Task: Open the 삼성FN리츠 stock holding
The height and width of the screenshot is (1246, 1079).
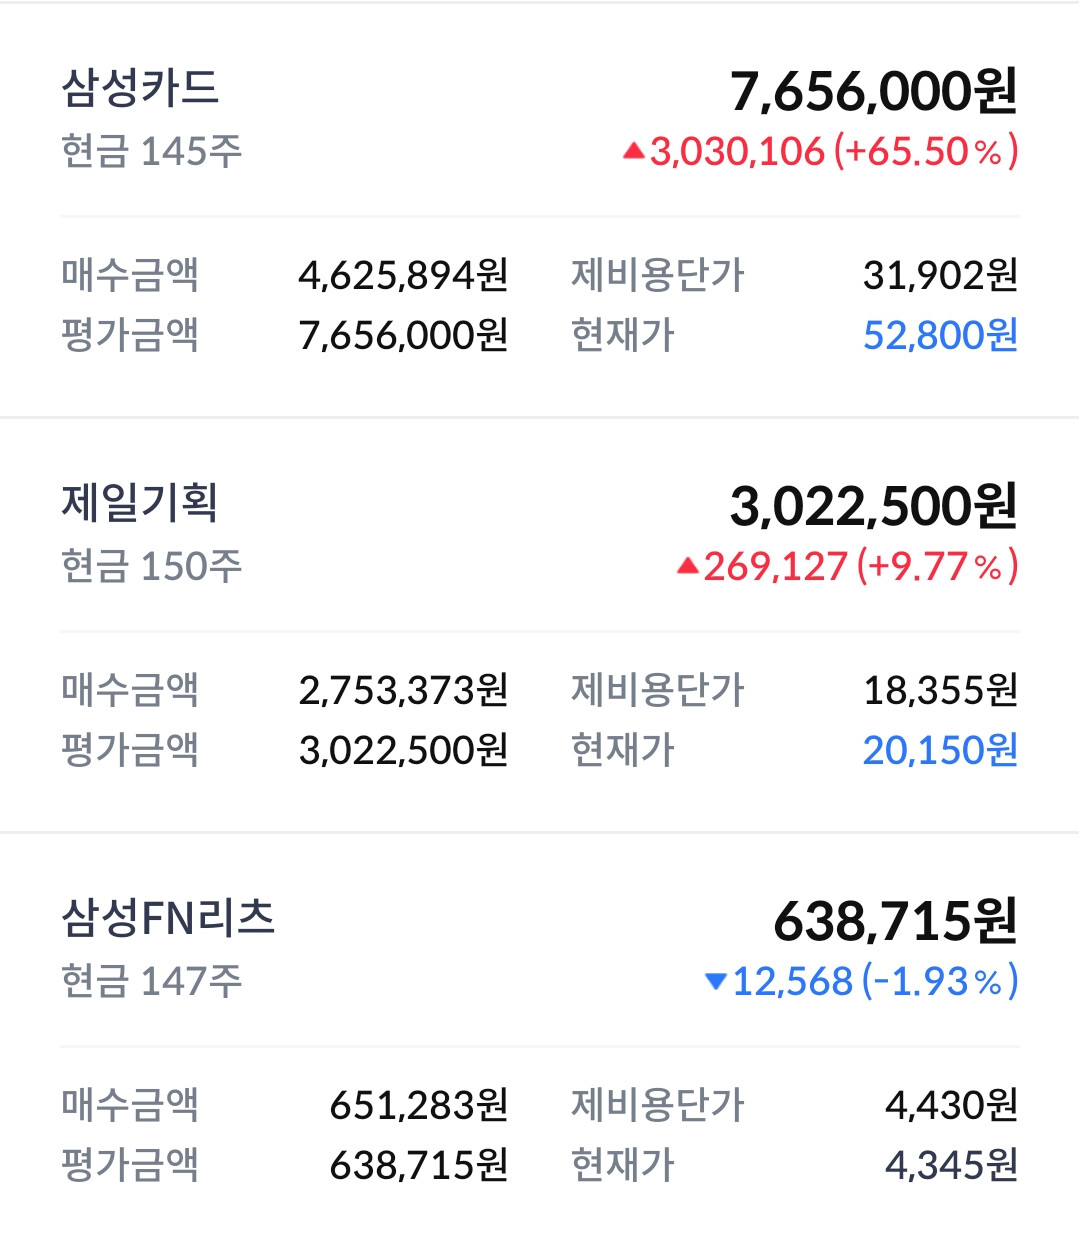Action: click(x=168, y=918)
